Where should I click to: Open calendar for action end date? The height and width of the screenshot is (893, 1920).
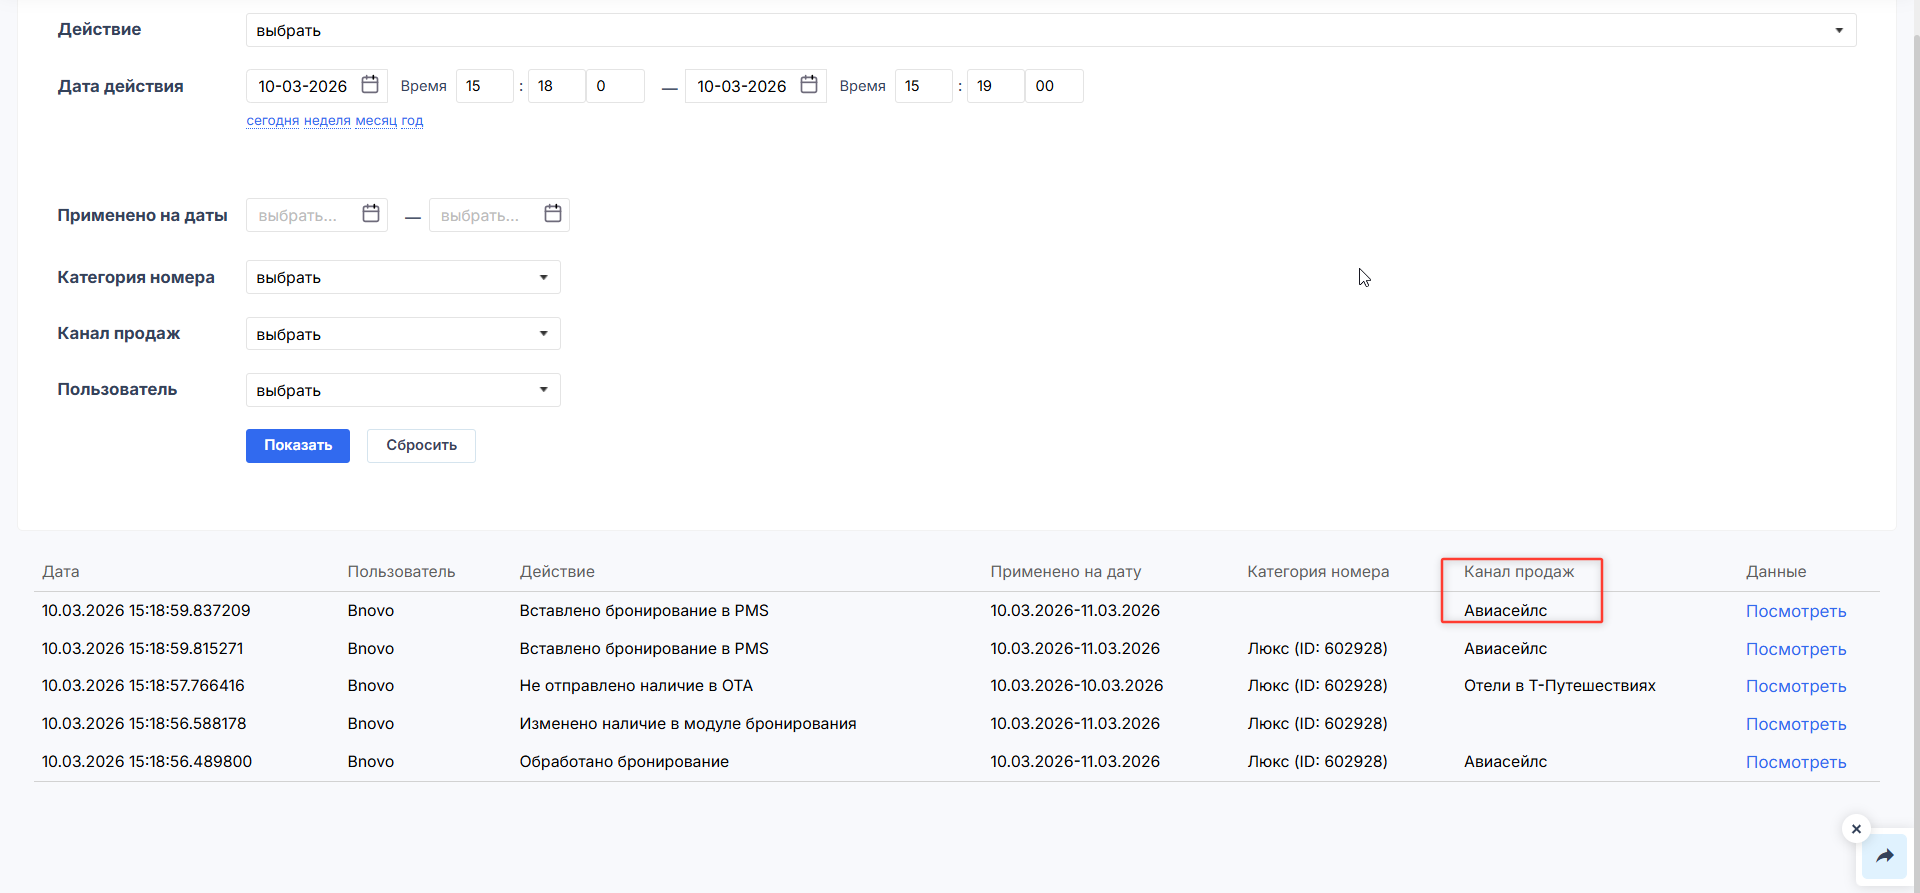[x=809, y=85]
